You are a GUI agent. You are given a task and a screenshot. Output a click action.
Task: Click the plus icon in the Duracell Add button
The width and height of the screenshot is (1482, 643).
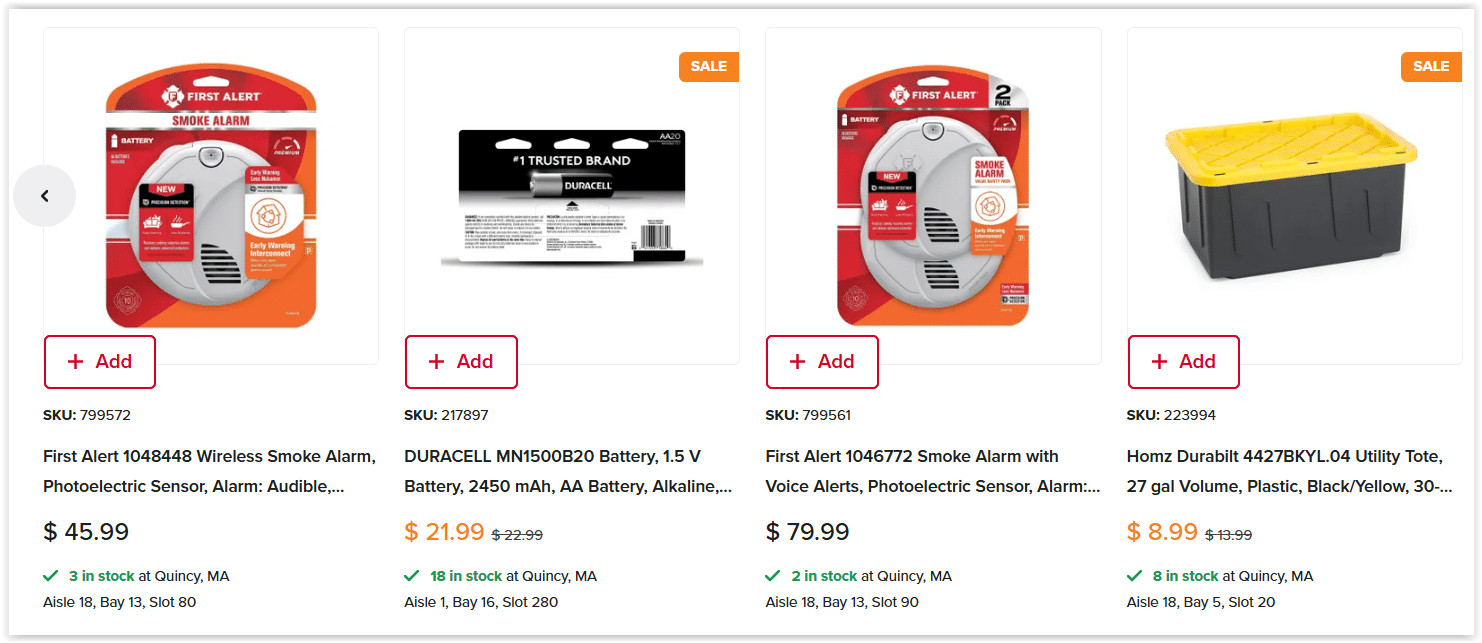coord(437,361)
